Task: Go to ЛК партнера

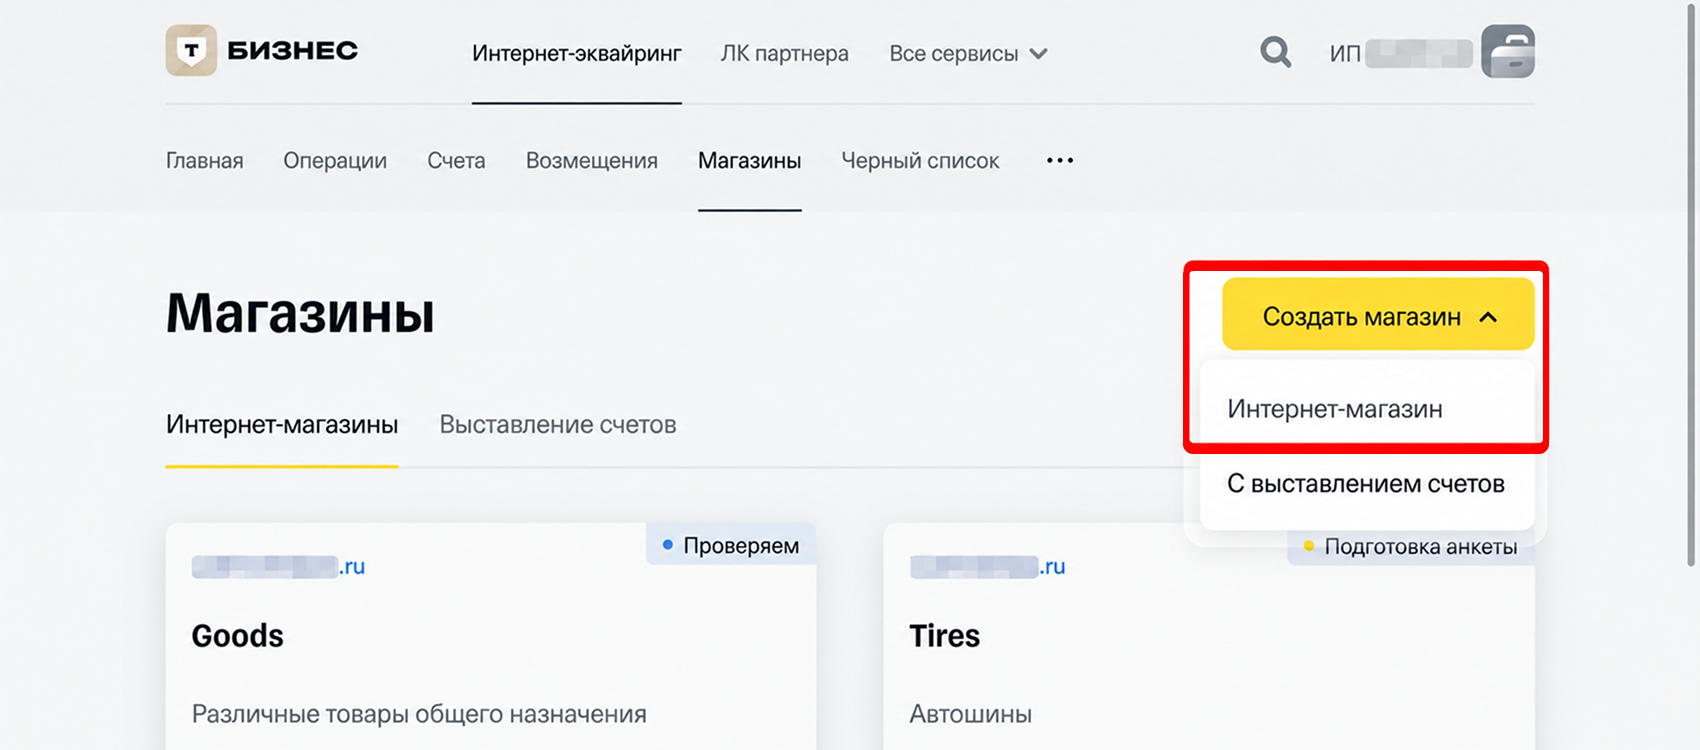Action: click(785, 54)
